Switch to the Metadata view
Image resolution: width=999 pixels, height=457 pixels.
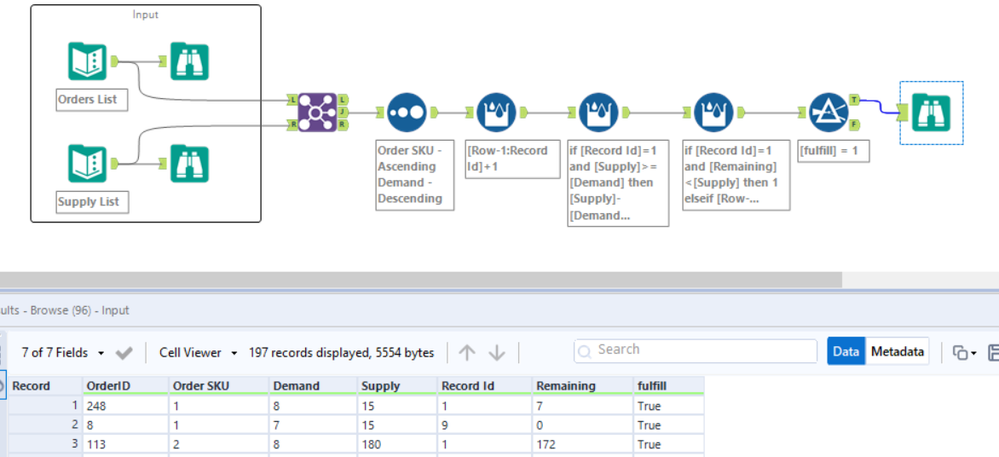(897, 351)
